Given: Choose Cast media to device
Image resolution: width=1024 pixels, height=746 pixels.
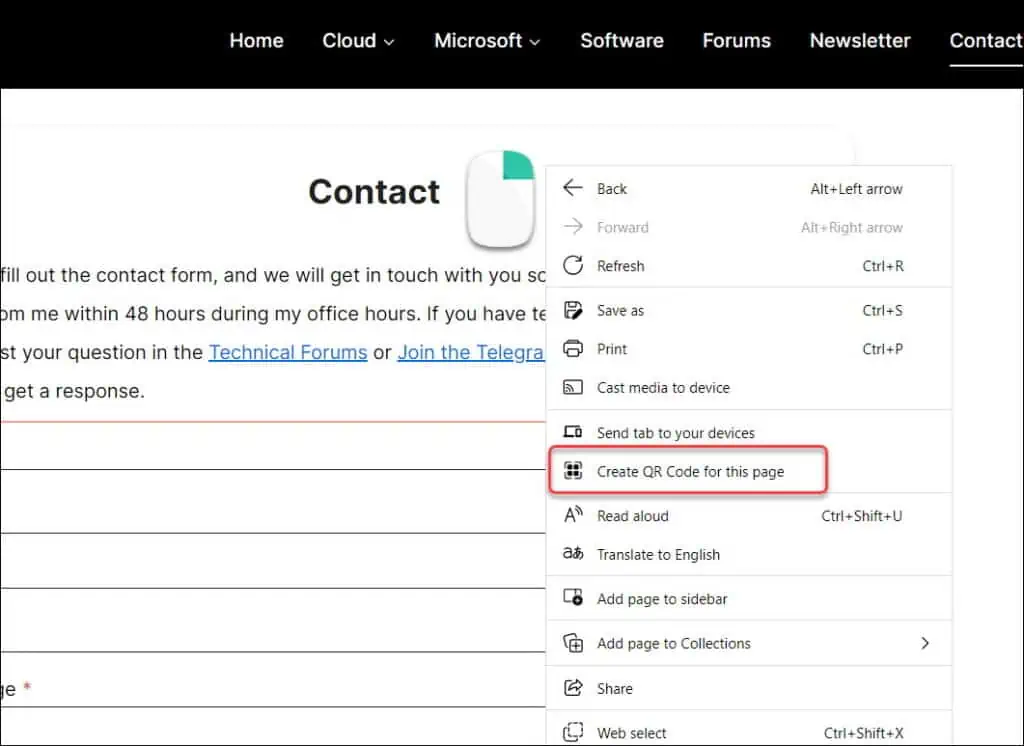Looking at the screenshot, I should [748, 387].
